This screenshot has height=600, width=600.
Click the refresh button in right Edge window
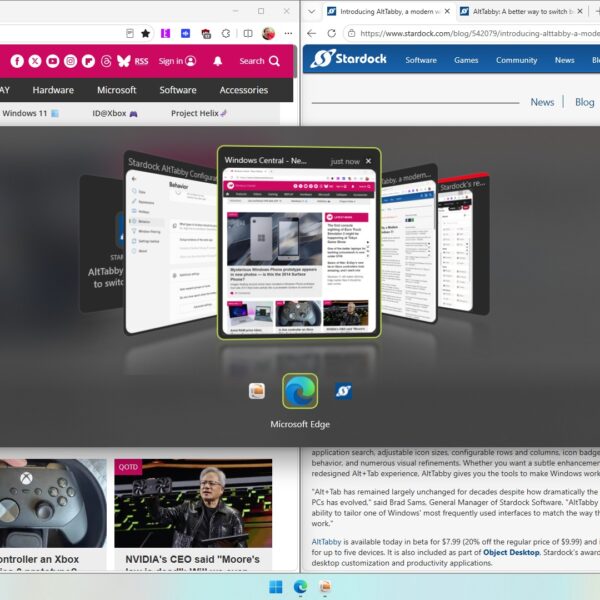pos(332,34)
